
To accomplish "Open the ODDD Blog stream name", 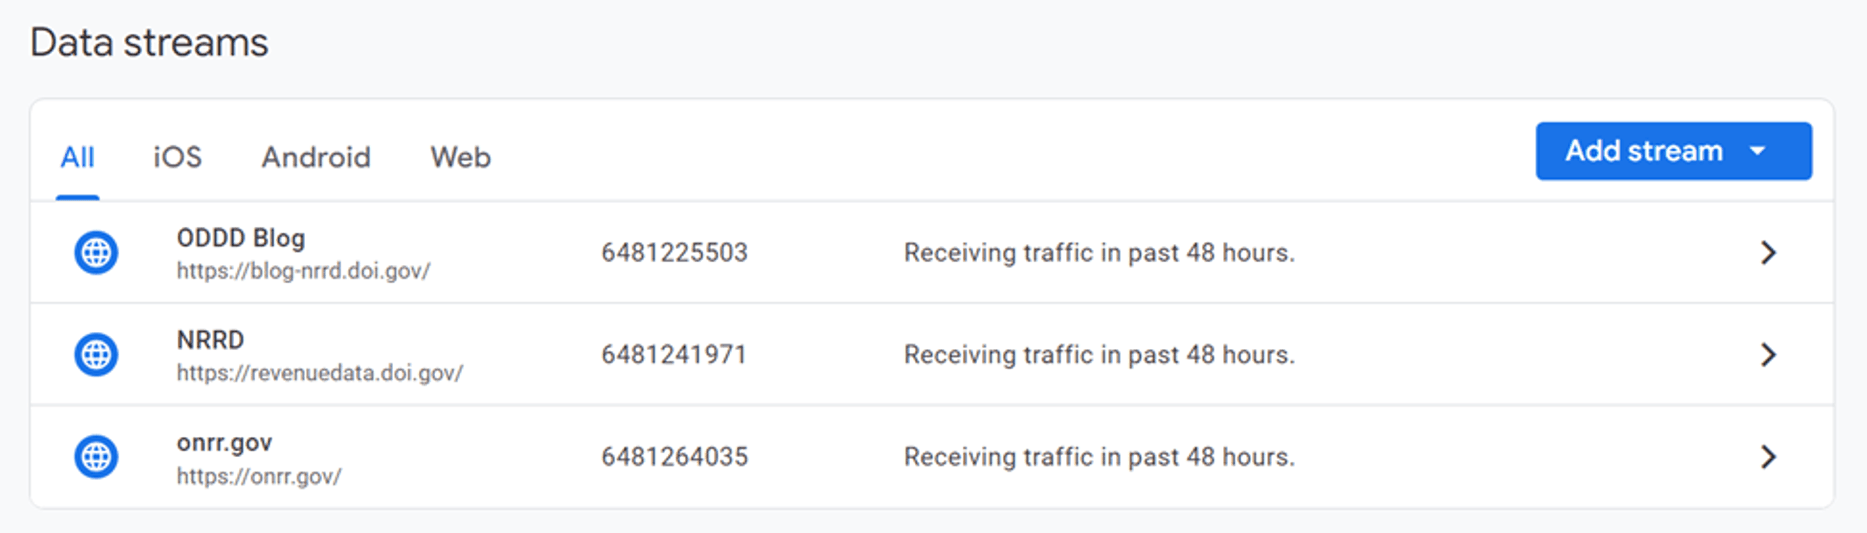I will 241,238.
